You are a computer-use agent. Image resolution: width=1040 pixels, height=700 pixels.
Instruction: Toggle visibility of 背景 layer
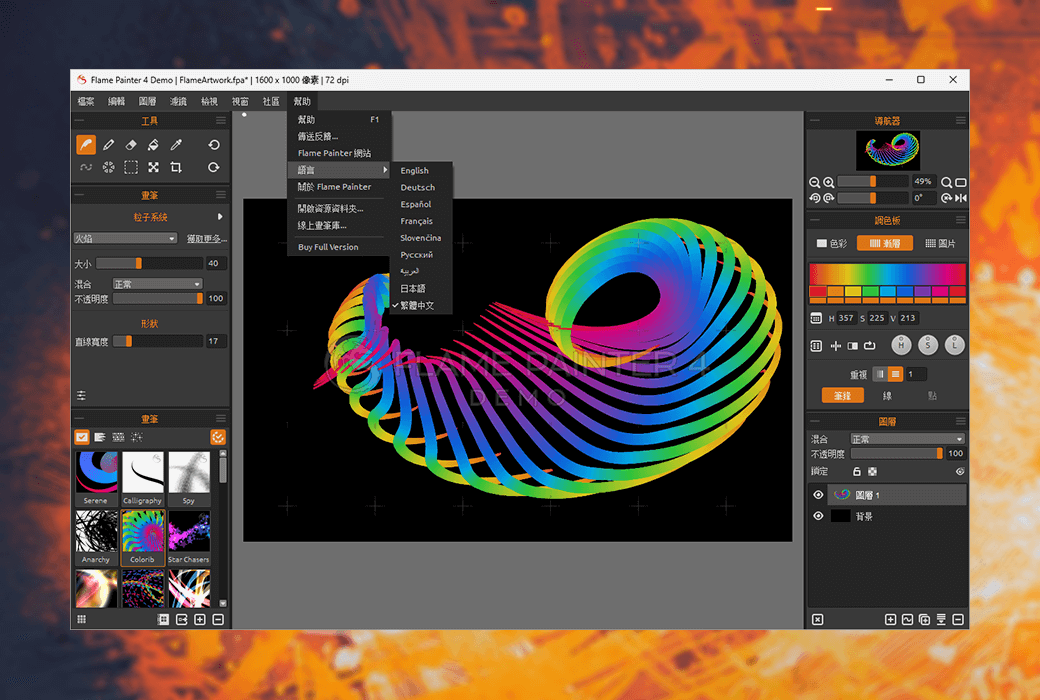[x=818, y=516]
